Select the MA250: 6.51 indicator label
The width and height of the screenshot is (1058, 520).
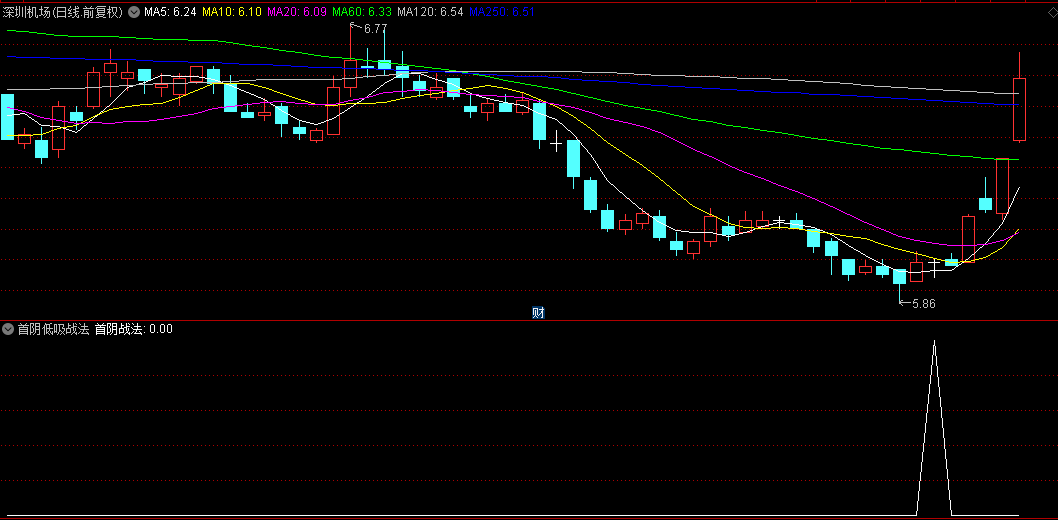pos(501,11)
